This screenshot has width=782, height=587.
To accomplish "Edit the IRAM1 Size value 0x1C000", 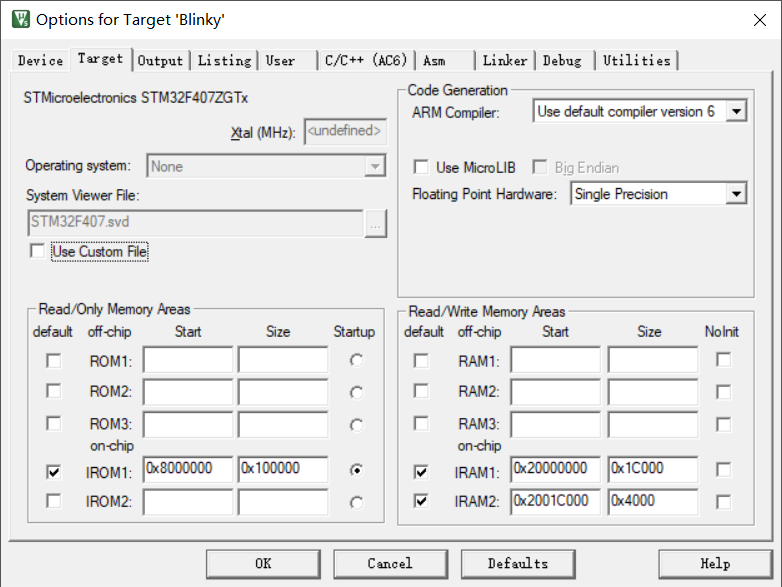I will 653,469.
